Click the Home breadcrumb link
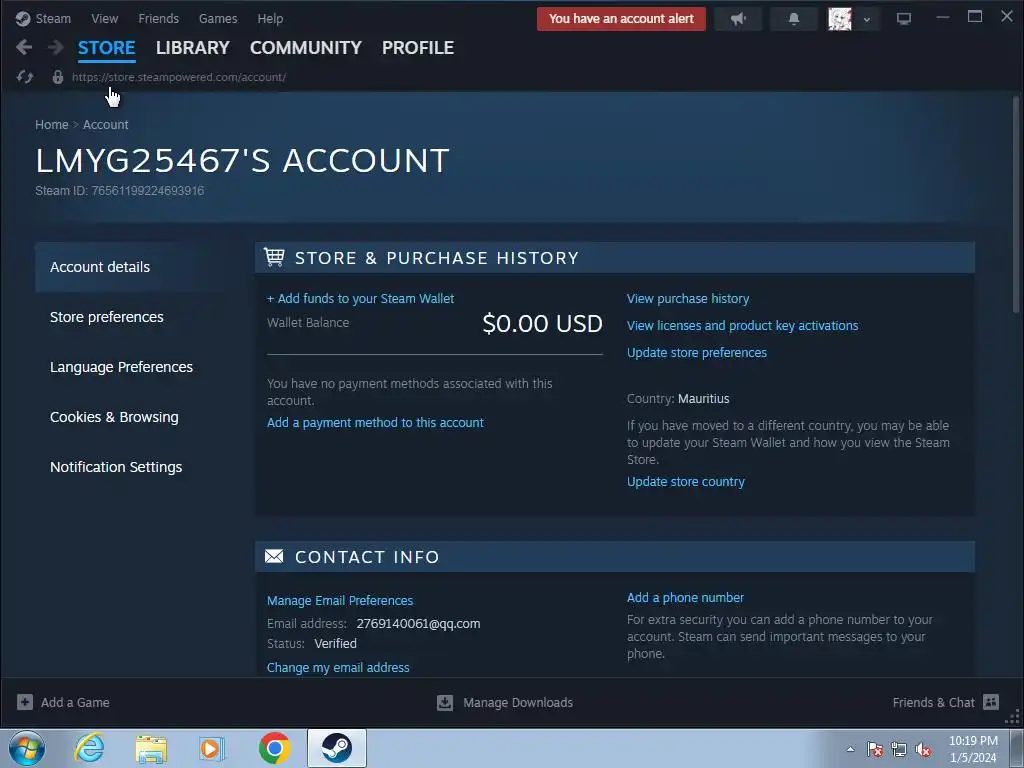The width and height of the screenshot is (1024, 768). 52,124
